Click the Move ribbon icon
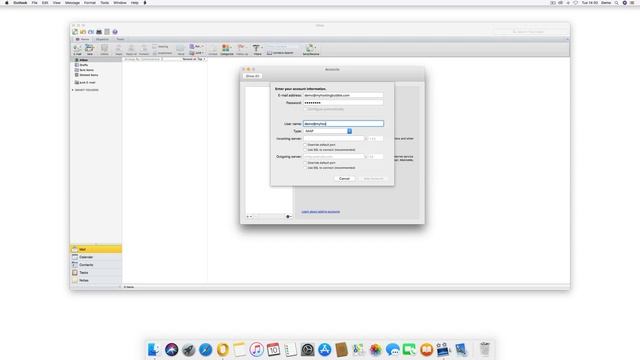This screenshot has width=640, height=360. (180, 49)
